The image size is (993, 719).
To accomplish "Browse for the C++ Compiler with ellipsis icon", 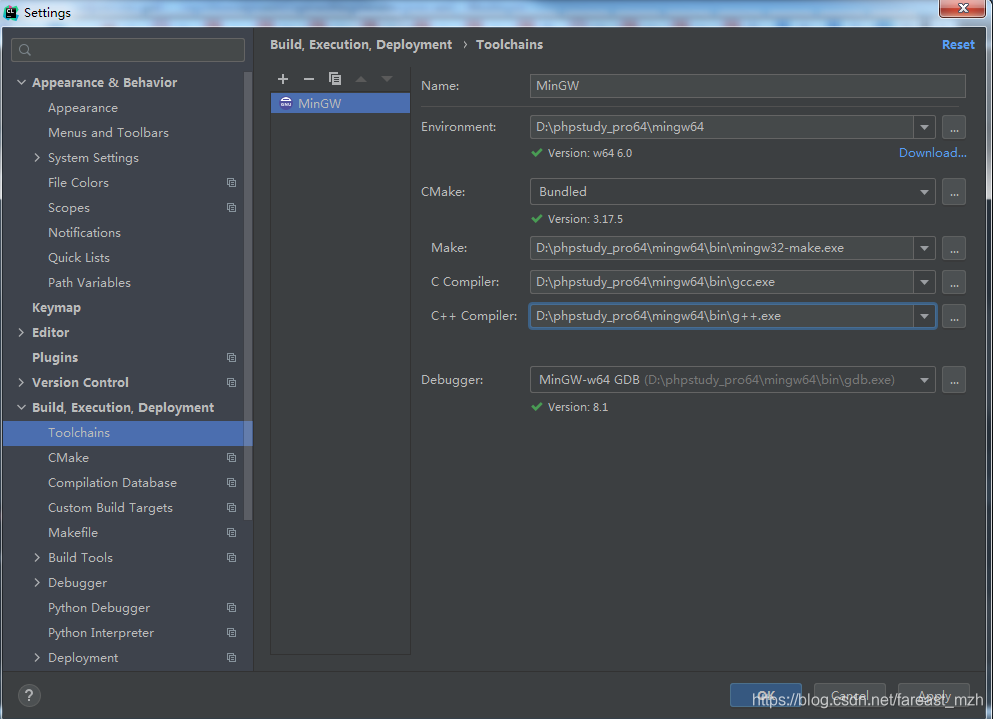I will (953, 316).
